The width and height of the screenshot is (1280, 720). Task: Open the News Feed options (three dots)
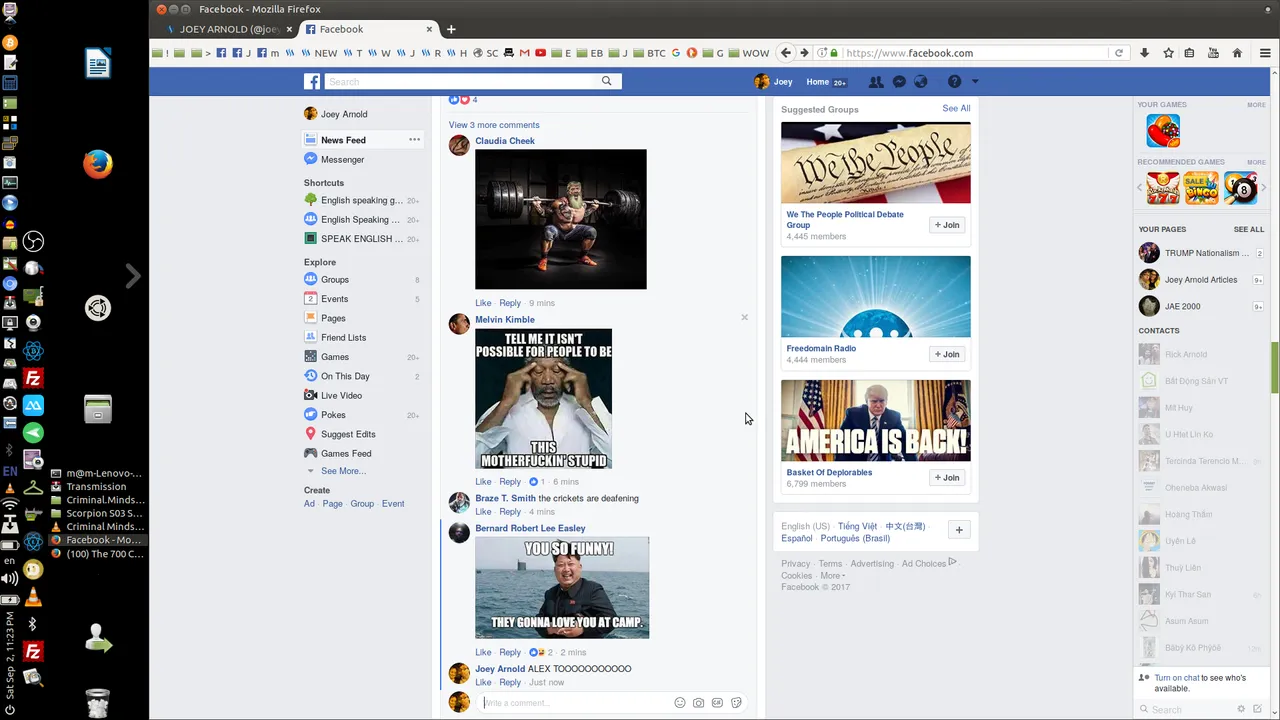coord(414,140)
